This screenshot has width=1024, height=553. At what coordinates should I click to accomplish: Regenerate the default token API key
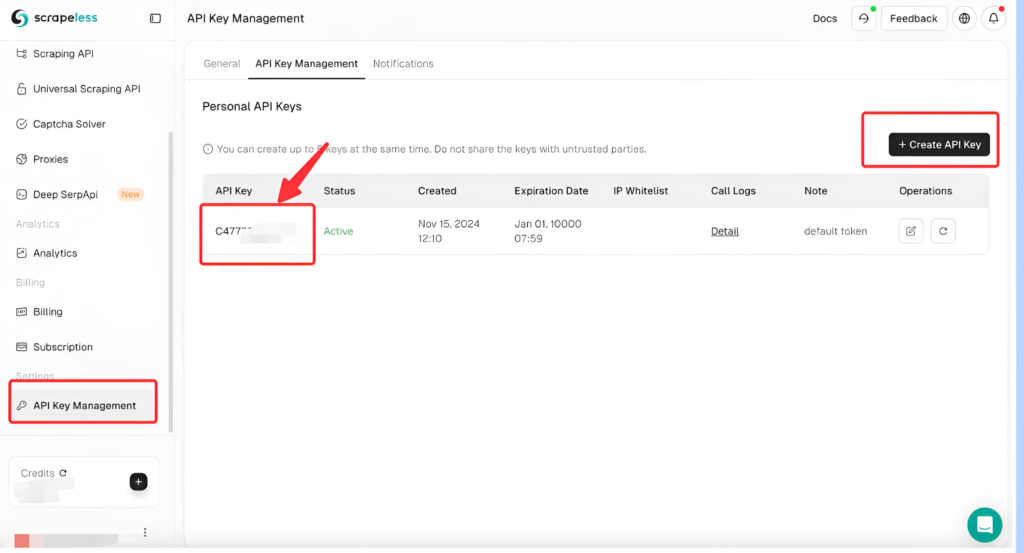pos(943,231)
